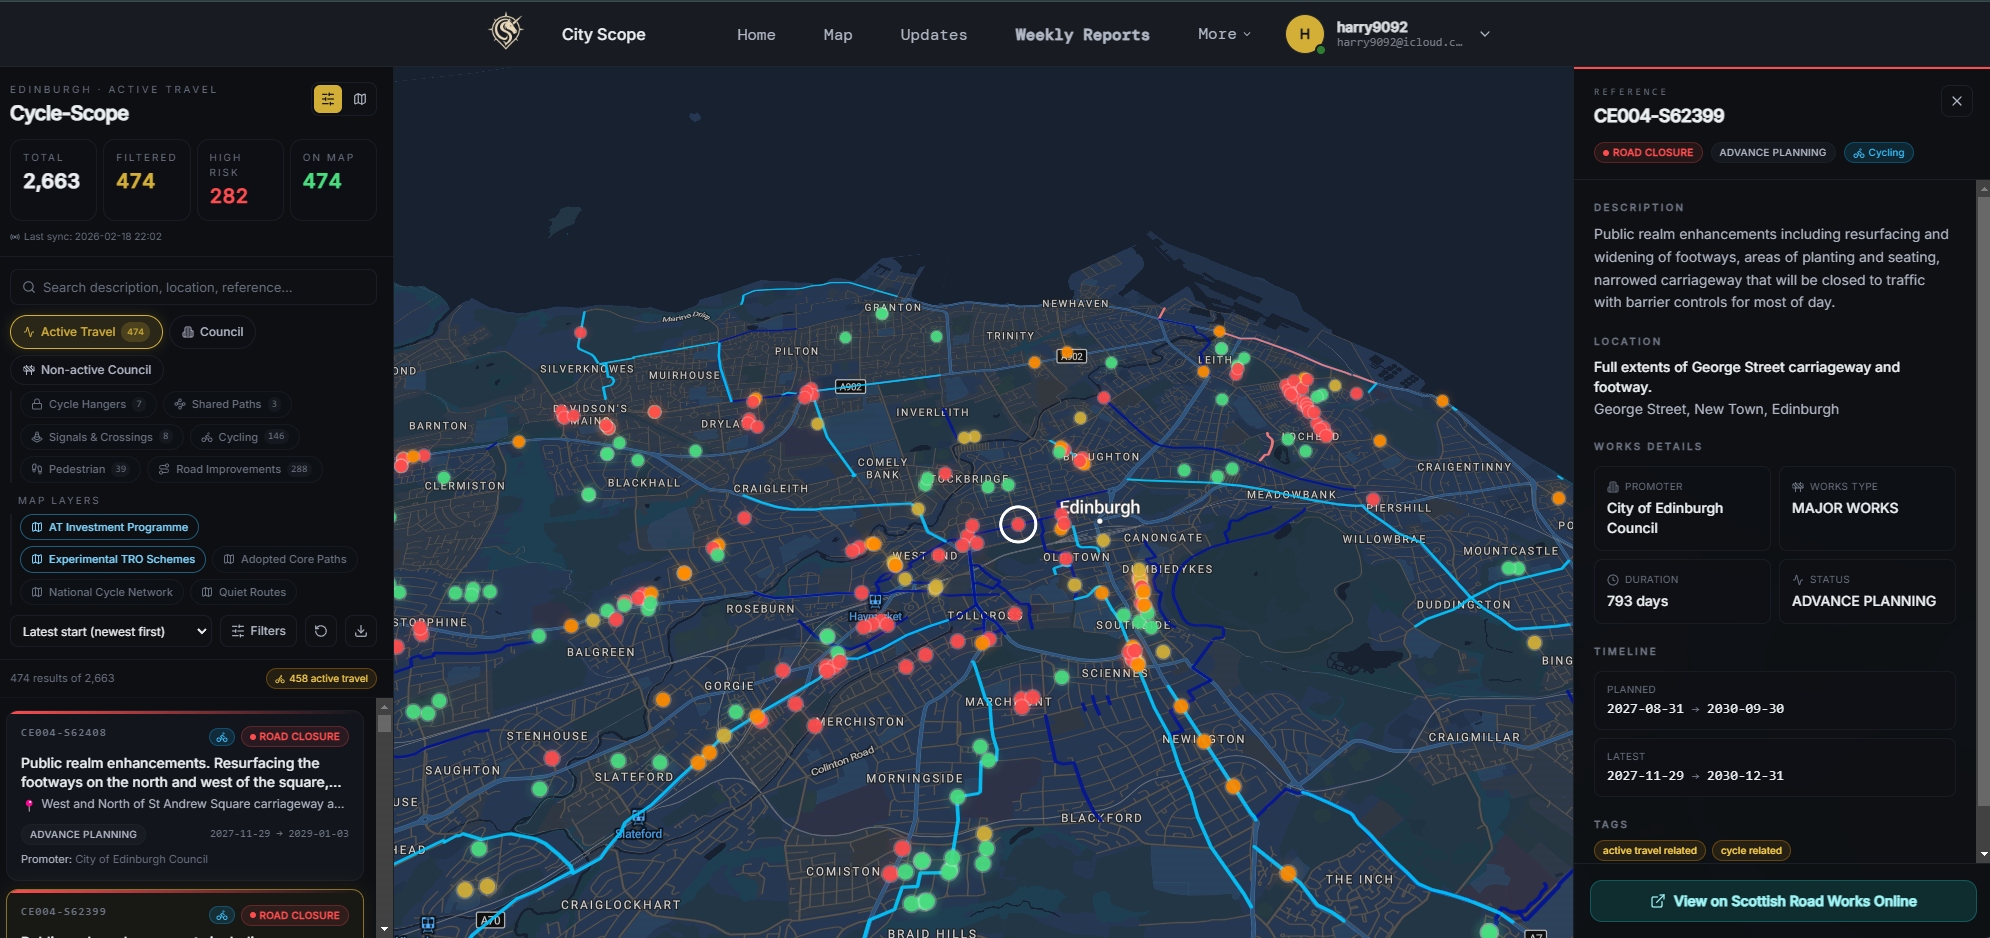Expand the More navigation menu
The image size is (1990, 938).
[1224, 34]
